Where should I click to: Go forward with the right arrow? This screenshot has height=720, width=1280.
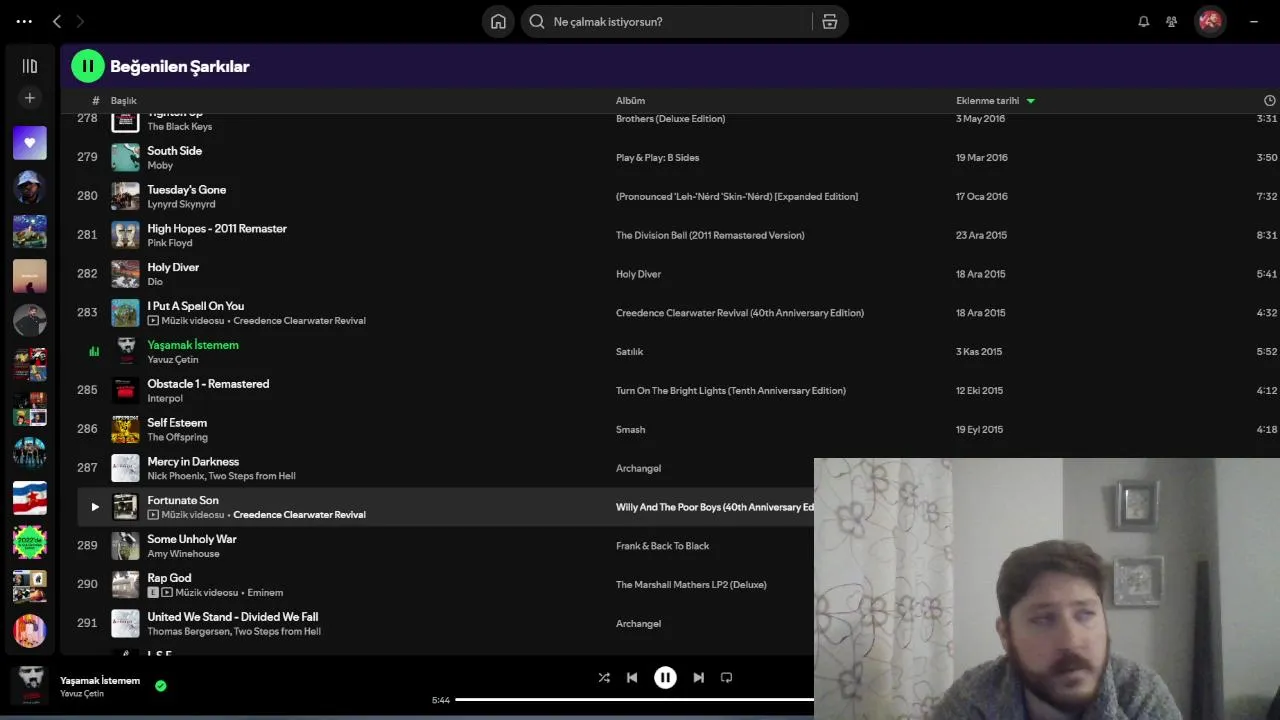81,21
